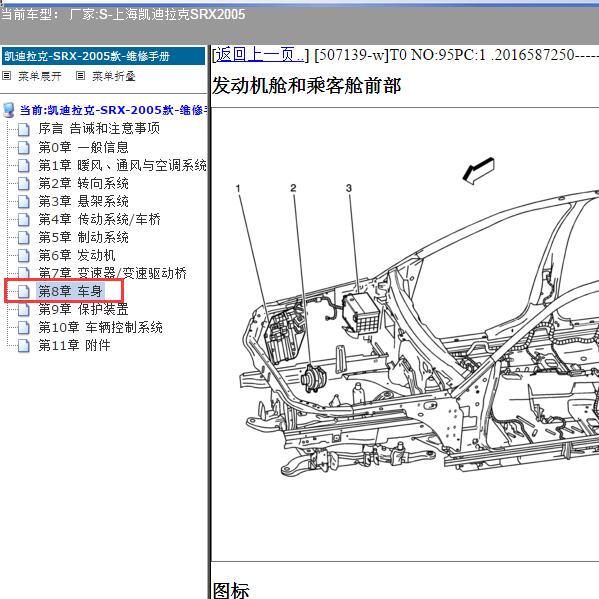Viewport: 599px width, 599px height.
Task: Open chapter 第0章 一般信息
Action: (83, 147)
